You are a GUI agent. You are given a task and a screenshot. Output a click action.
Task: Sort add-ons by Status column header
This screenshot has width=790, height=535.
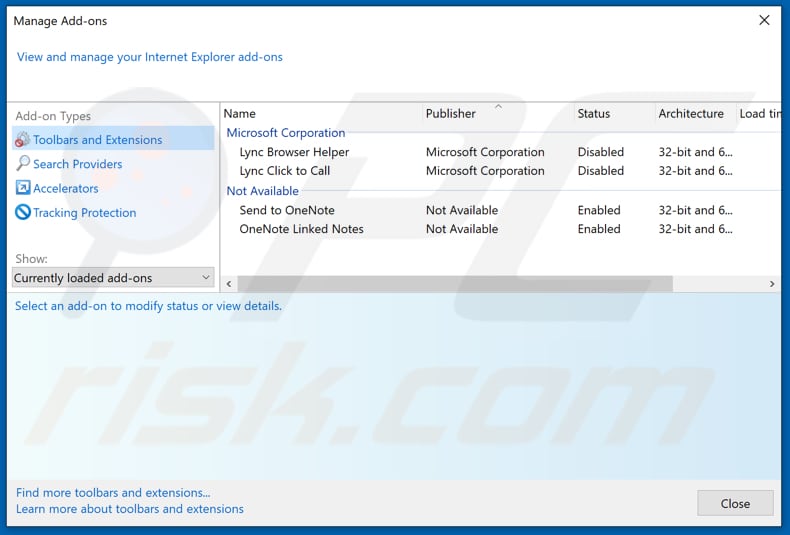point(594,114)
